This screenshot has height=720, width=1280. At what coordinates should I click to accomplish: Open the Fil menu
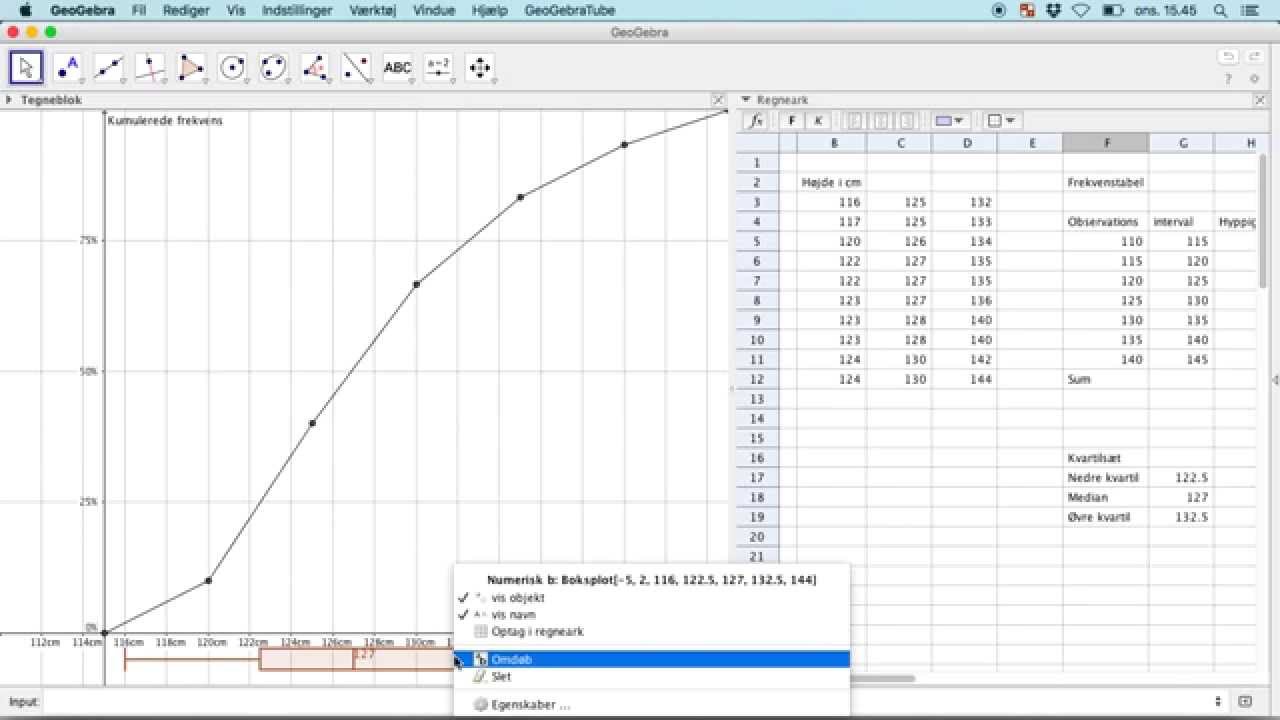pos(139,10)
